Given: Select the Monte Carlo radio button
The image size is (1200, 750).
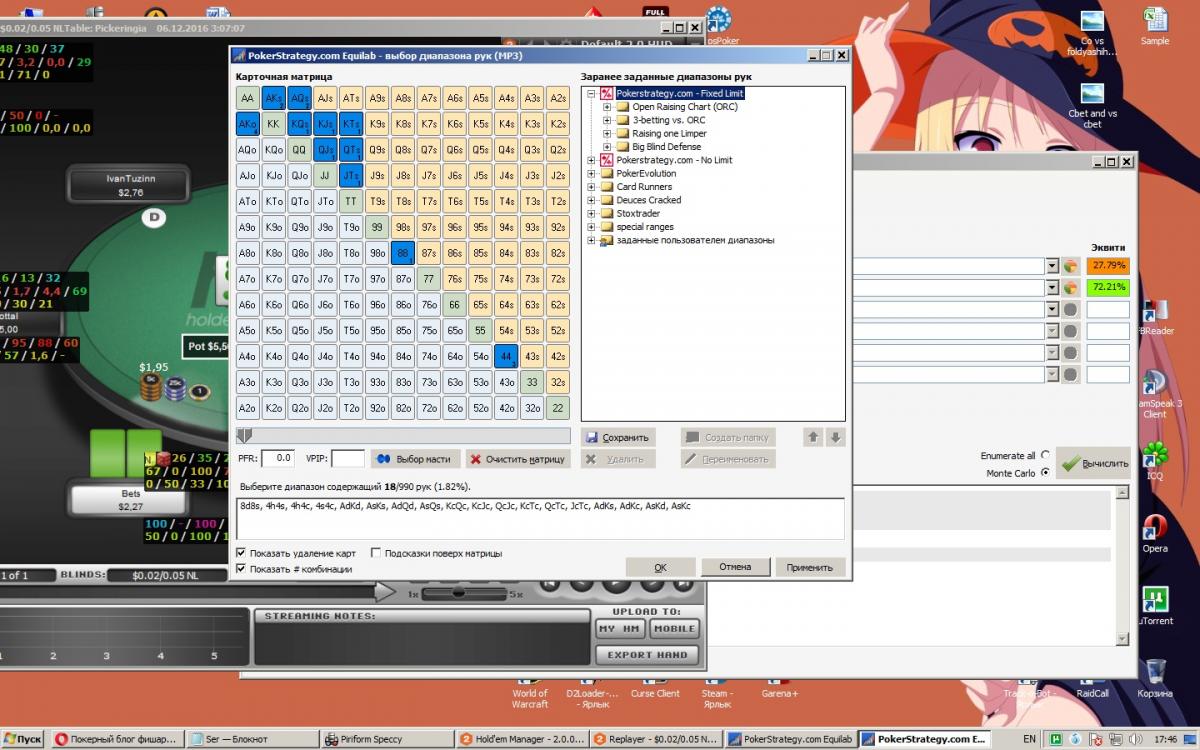Looking at the screenshot, I should [x=1046, y=473].
